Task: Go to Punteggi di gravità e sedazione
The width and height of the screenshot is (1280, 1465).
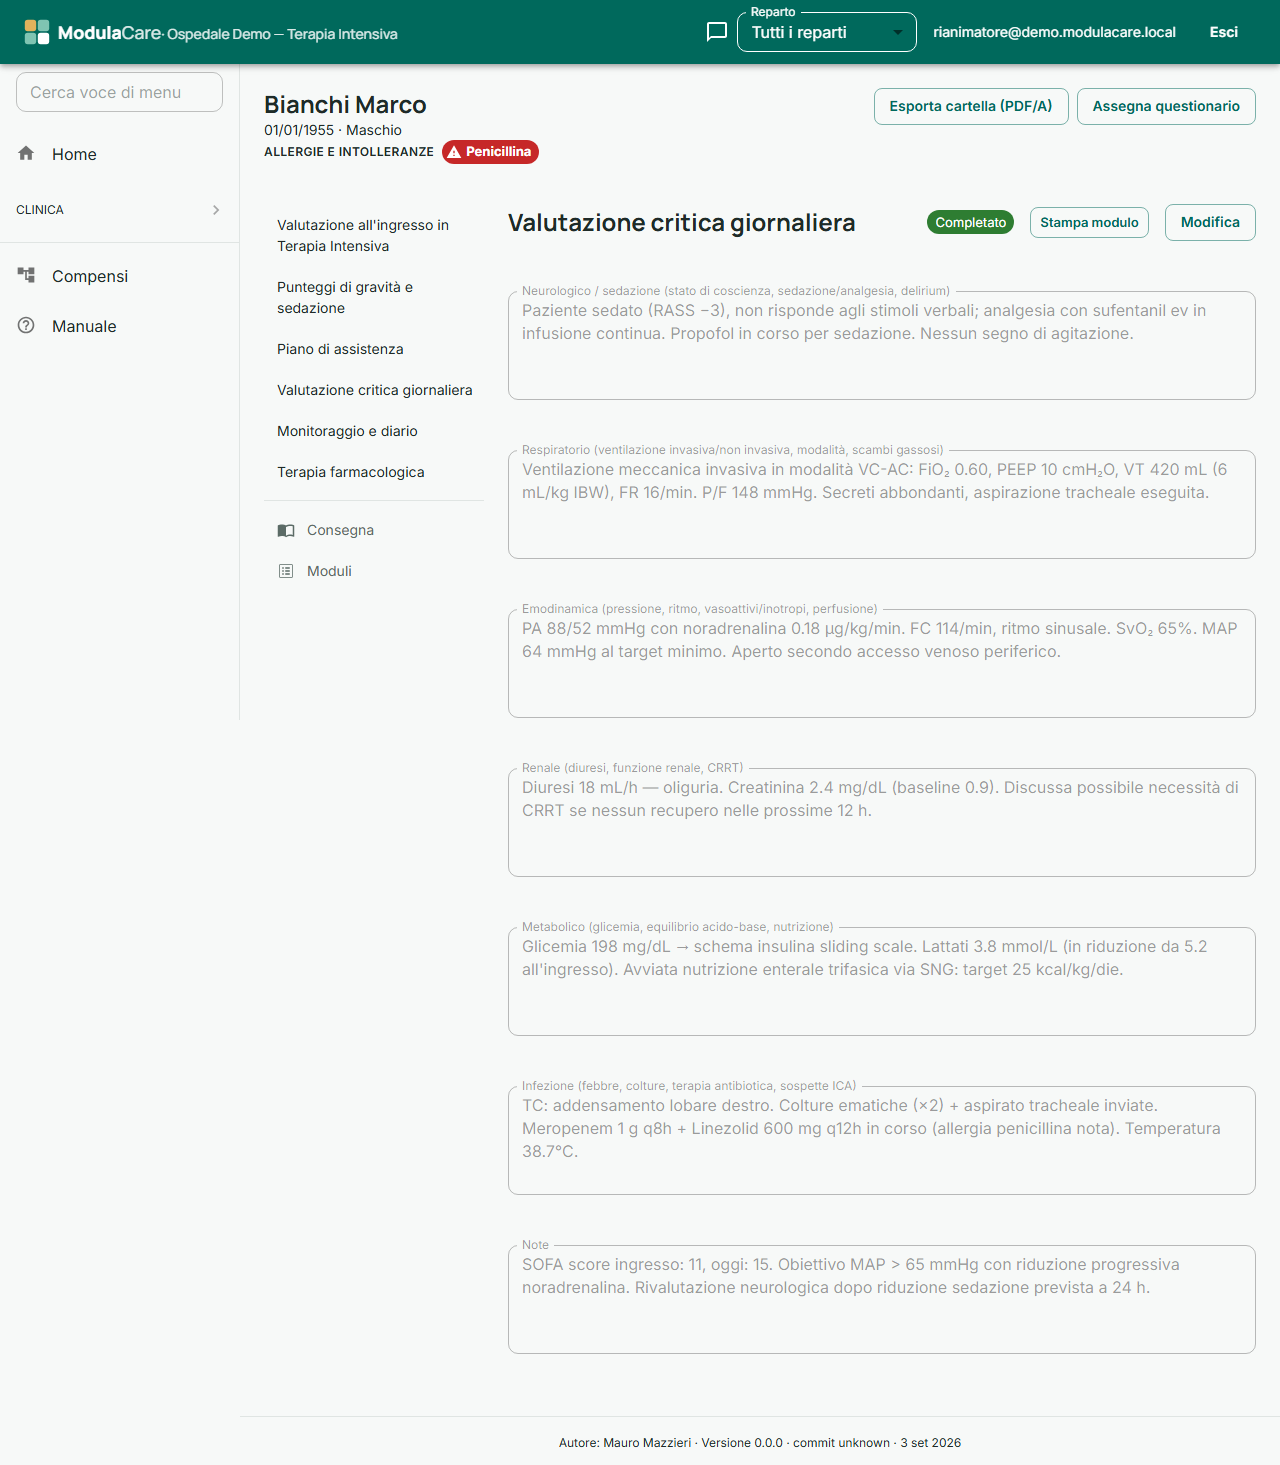Action: pyautogui.click(x=345, y=297)
